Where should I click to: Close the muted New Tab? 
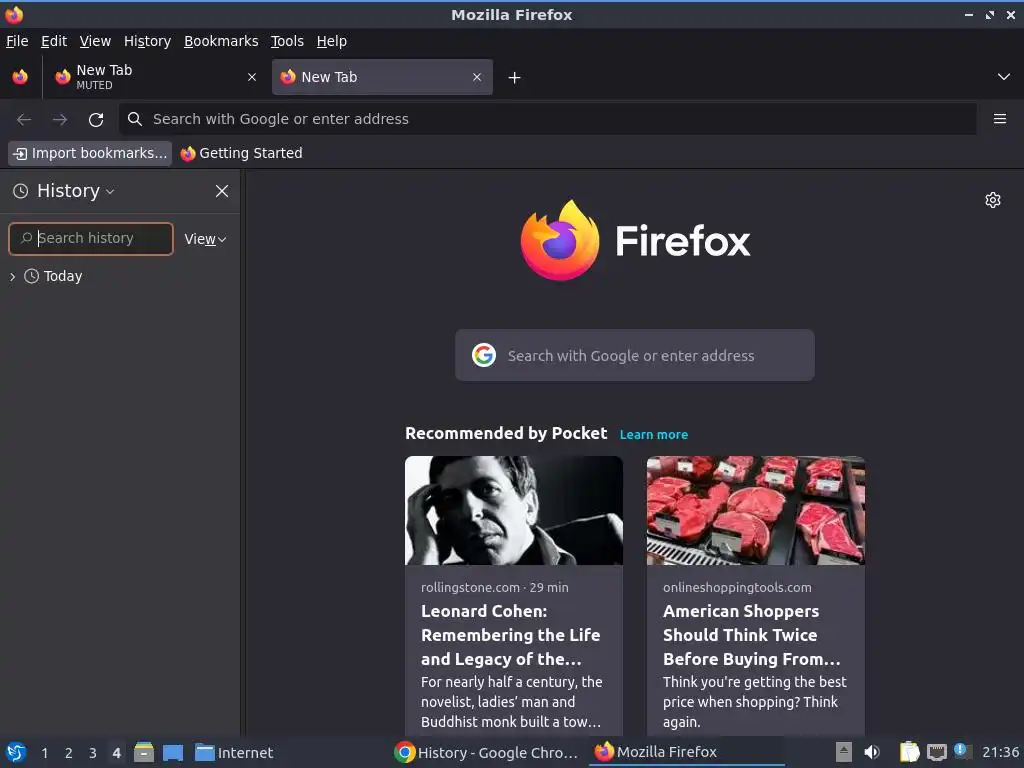click(x=252, y=77)
